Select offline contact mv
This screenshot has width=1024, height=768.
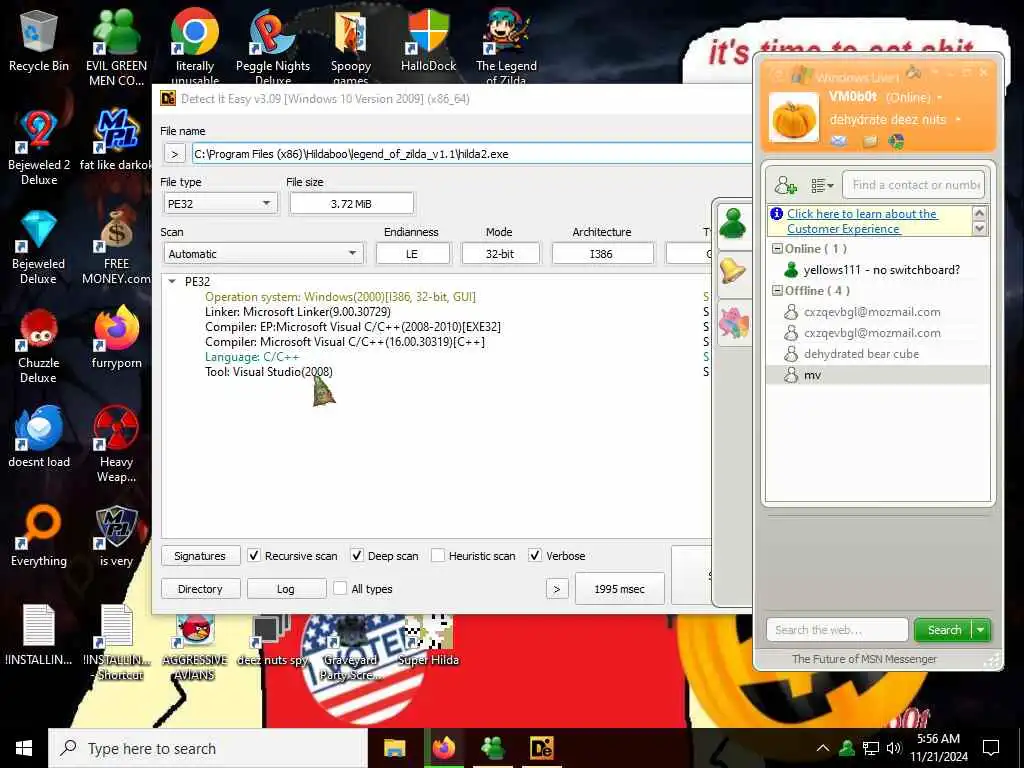(877, 375)
